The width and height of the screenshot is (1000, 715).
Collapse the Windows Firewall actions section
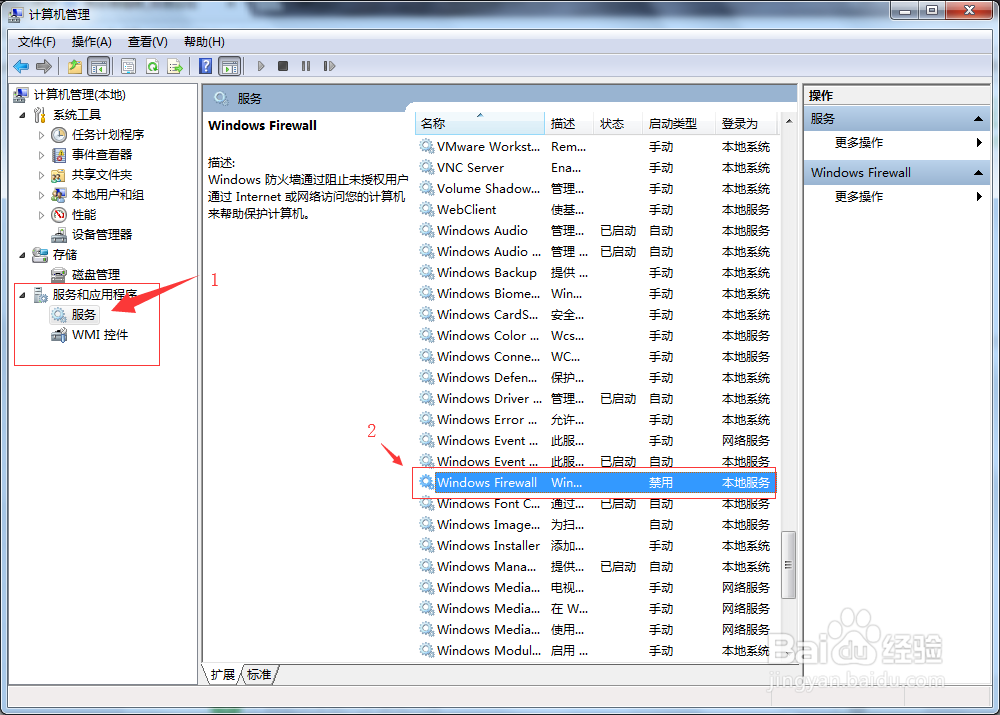(978, 173)
